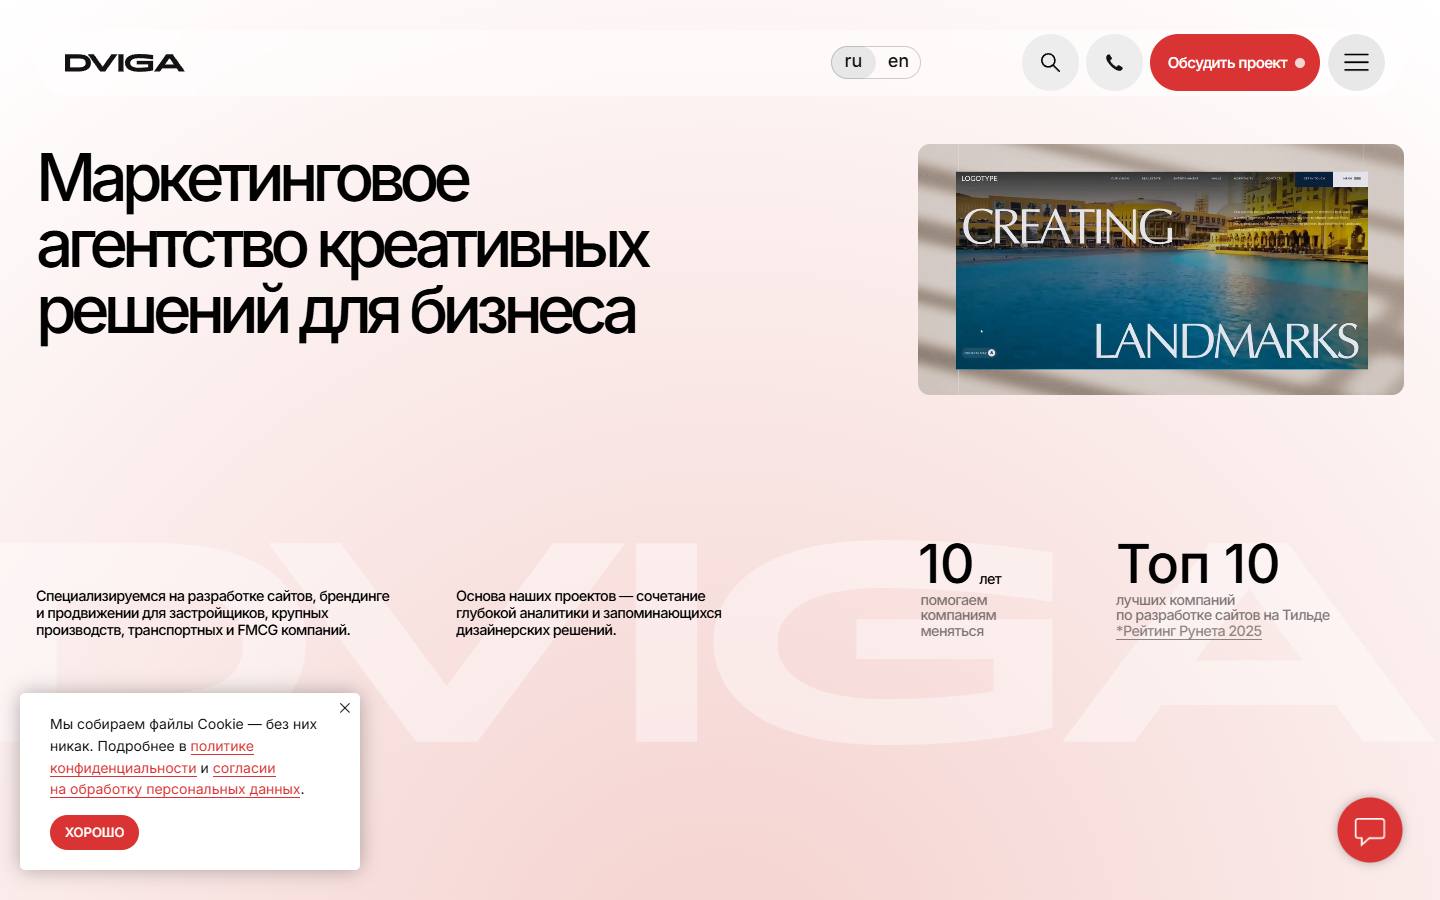The width and height of the screenshot is (1440, 900).
Task: Click the DVIGA logo in header
Action: click(124, 63)
